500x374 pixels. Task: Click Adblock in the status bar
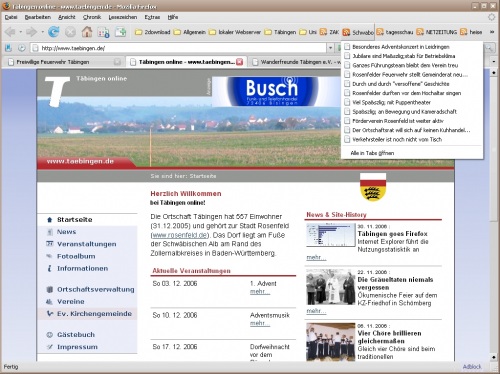(472, 367)
